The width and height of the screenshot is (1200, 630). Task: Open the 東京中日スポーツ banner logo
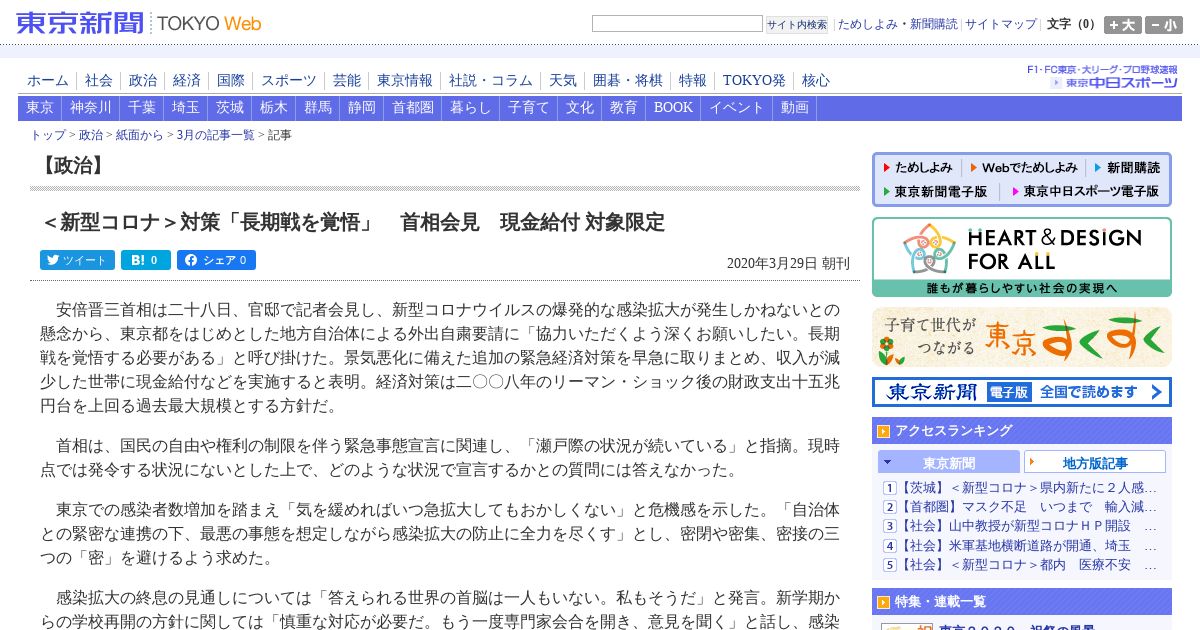point(1114,82)
